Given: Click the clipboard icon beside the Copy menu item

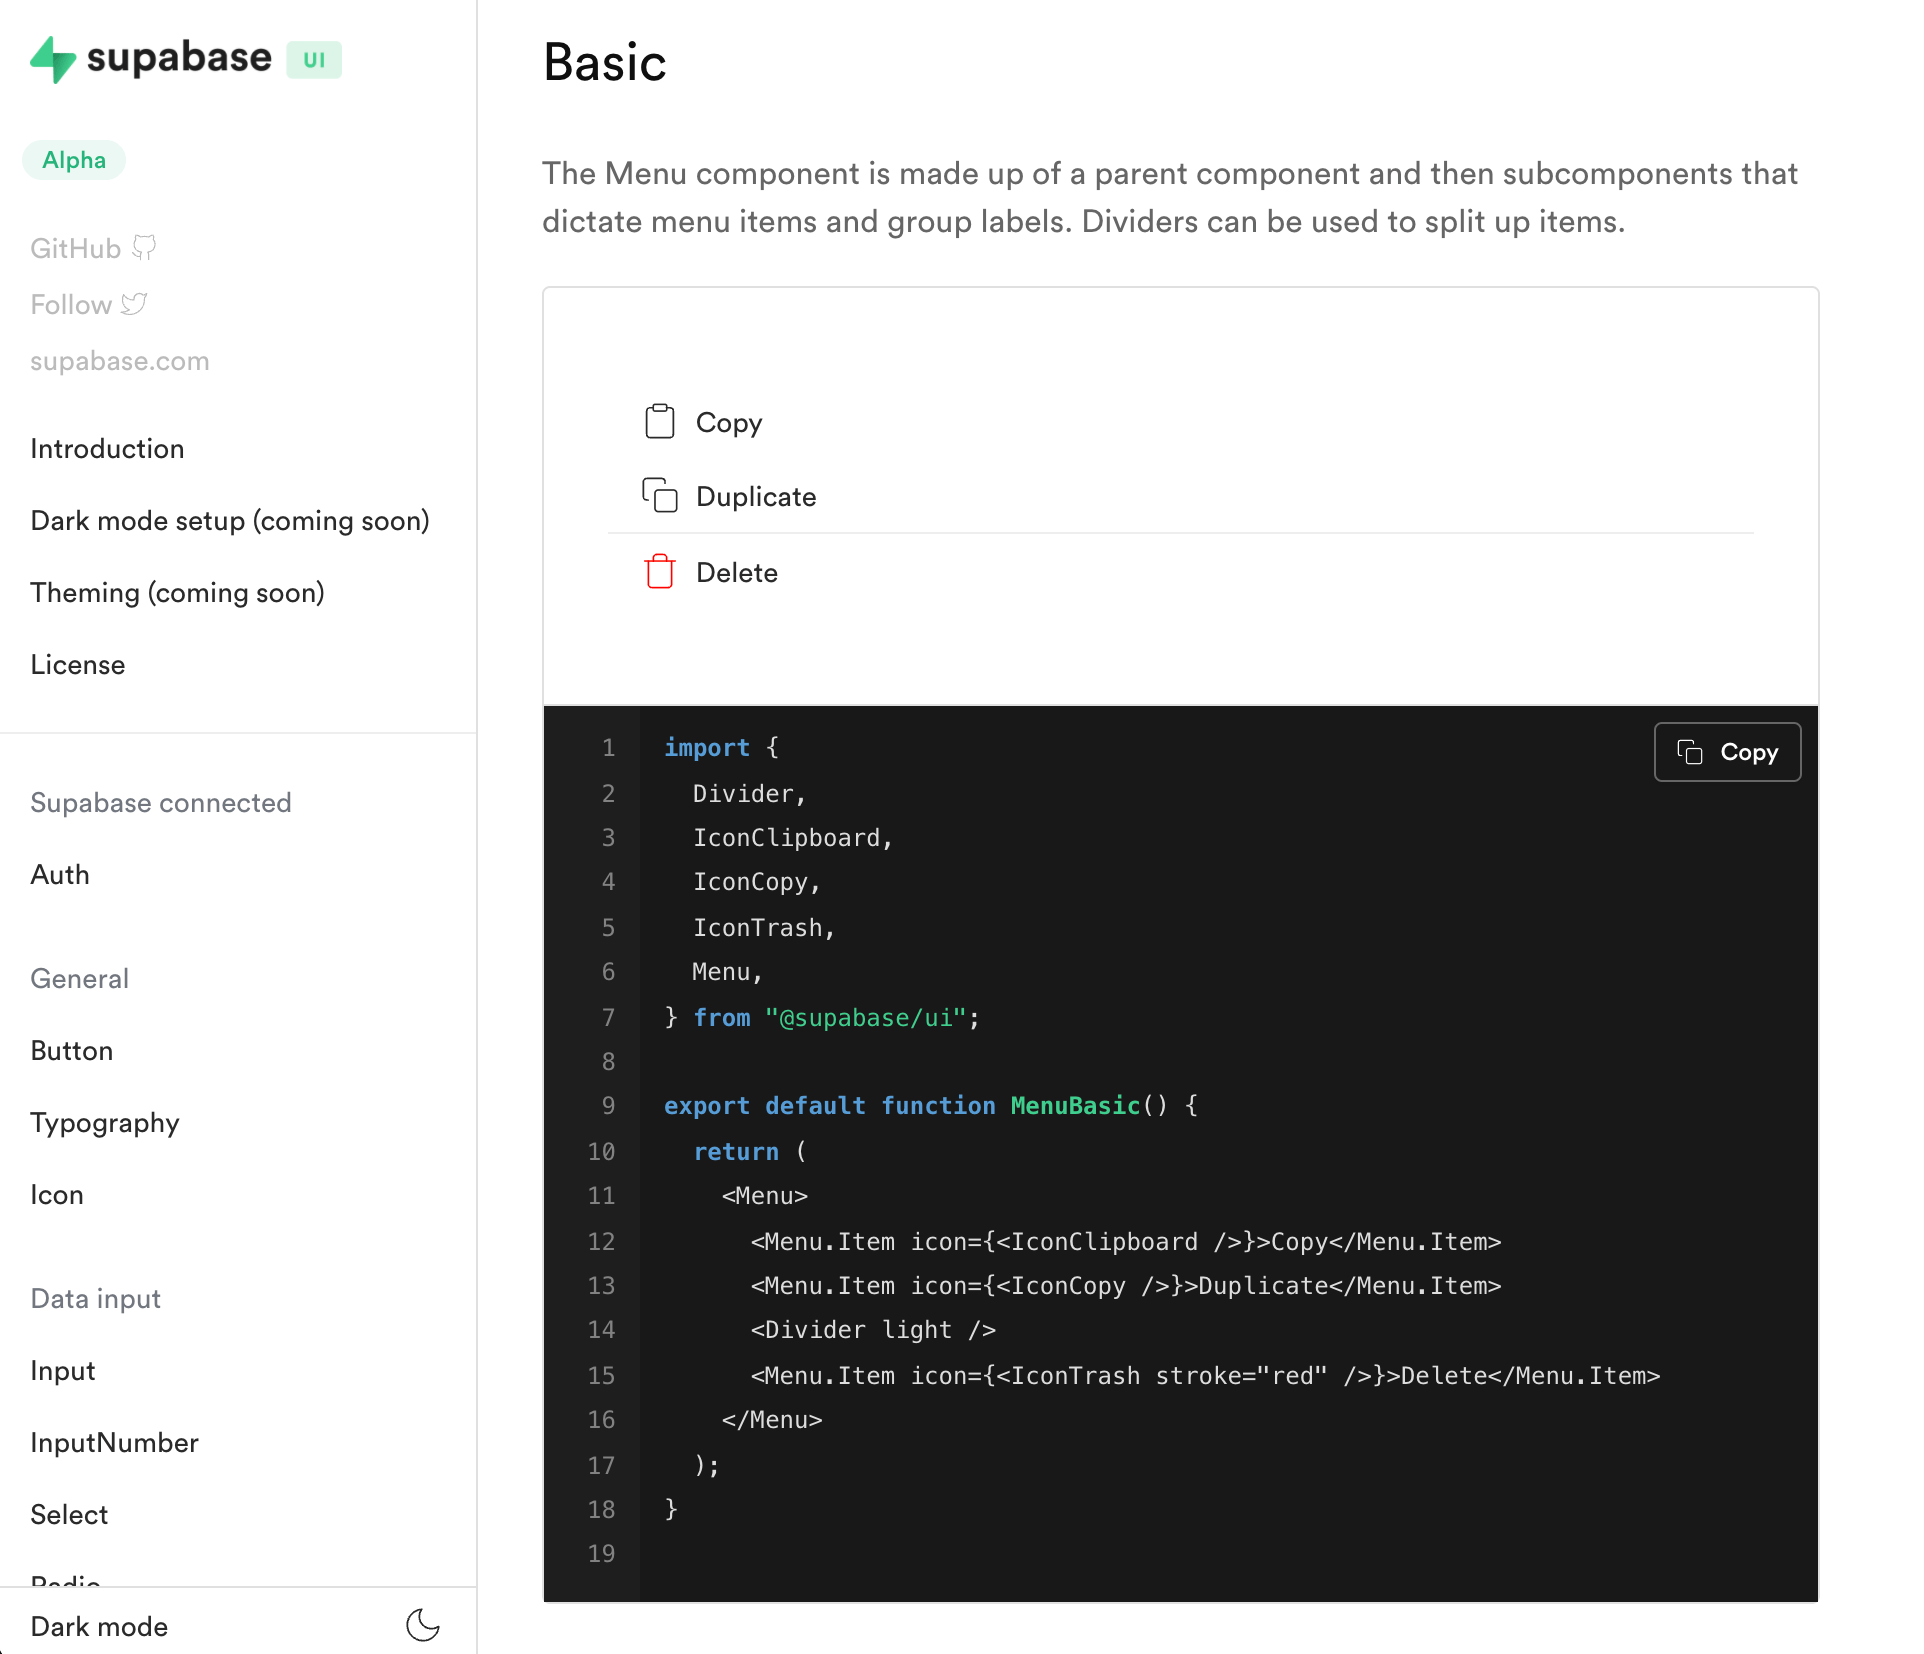Looking at the screenshot, I should [x=660, y=422].
